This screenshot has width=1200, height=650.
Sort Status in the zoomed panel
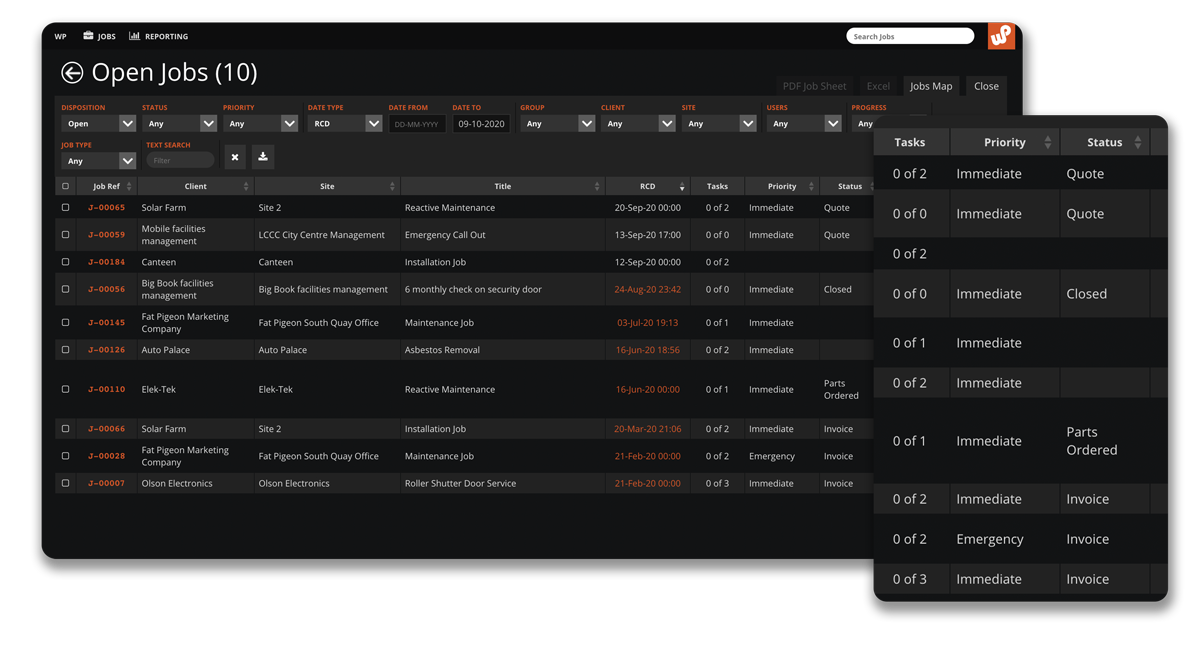tap(1105, 142)
